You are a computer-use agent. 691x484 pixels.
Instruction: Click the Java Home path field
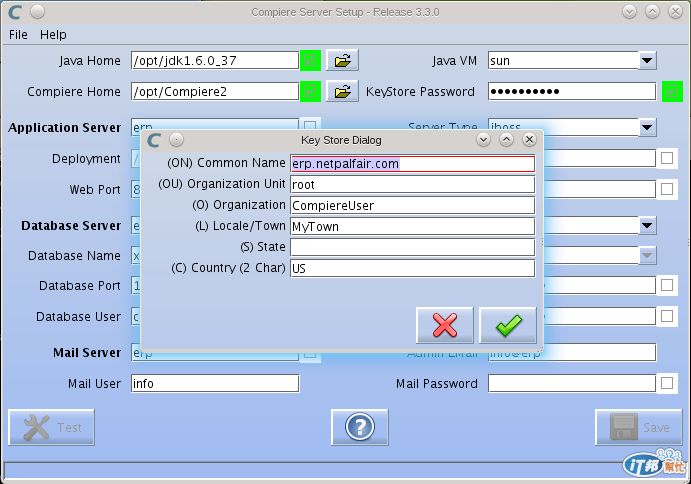[x=215, y=60]
